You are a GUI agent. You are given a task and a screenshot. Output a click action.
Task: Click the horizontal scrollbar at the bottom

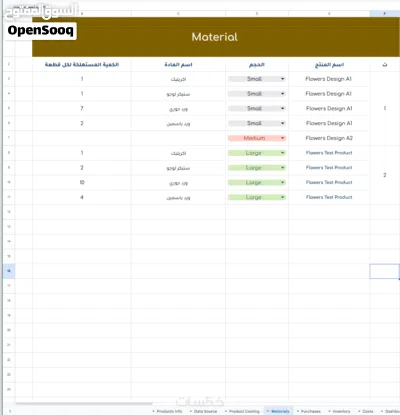coord(83,404)
